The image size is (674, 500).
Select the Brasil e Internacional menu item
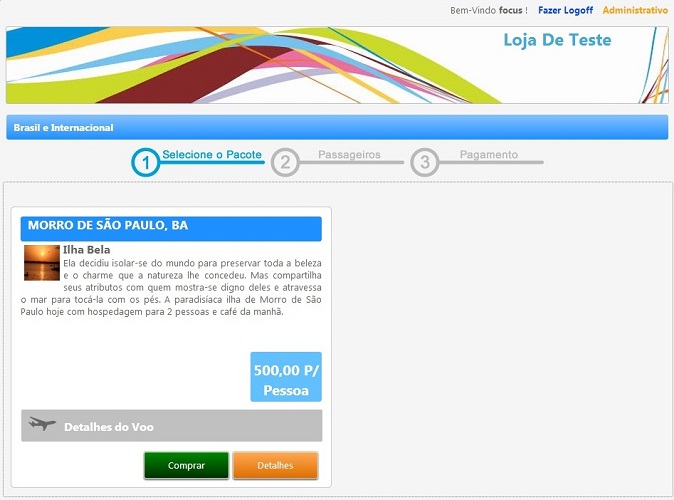pos(64,128)
